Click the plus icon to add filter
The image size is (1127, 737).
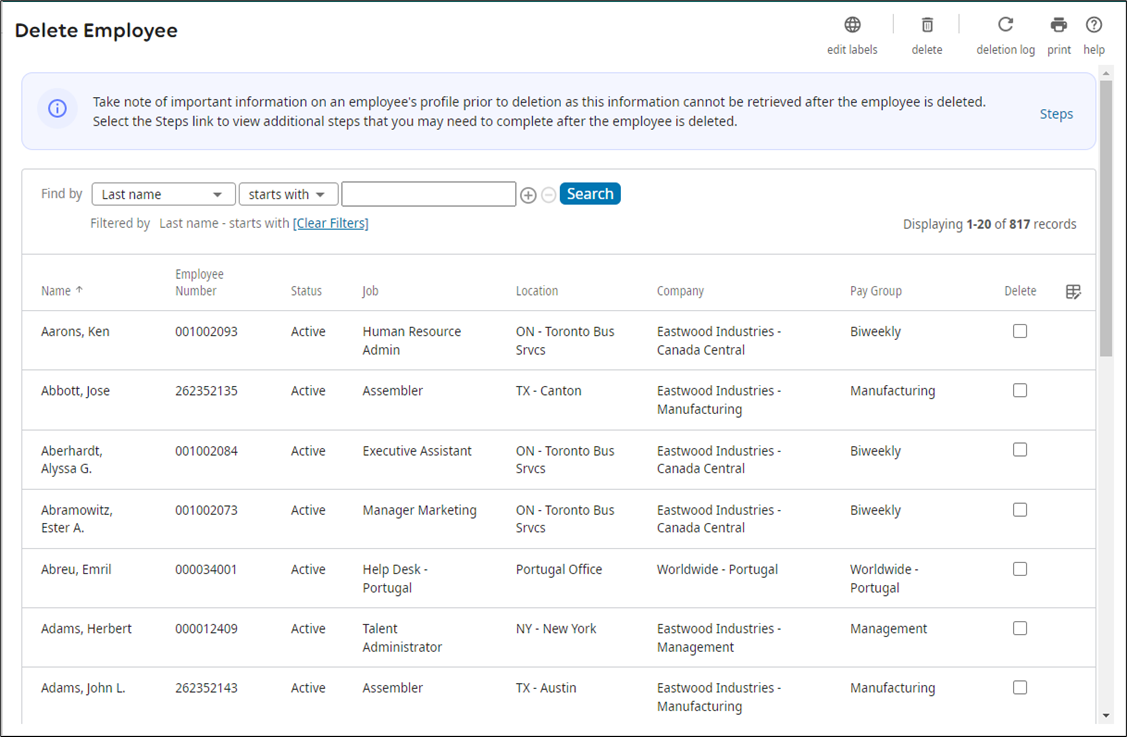point(528,195)
